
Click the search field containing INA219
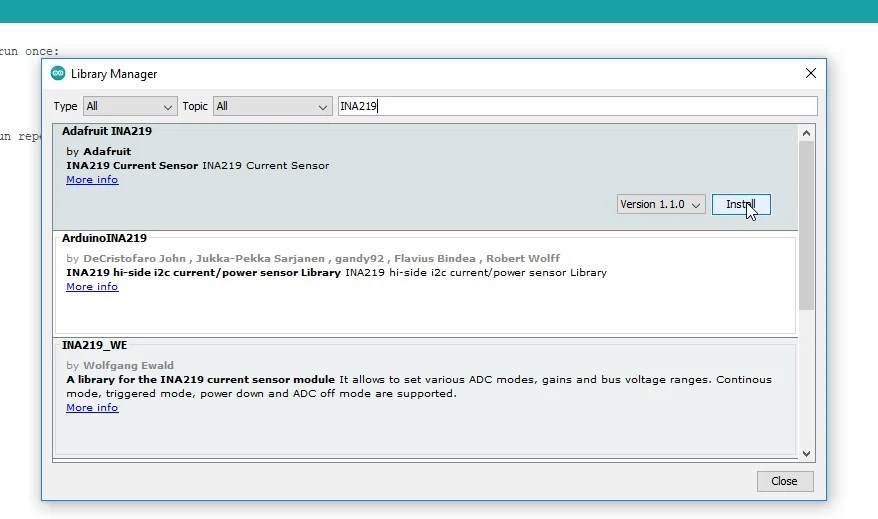pyautogui.click(x=576, y=106)
